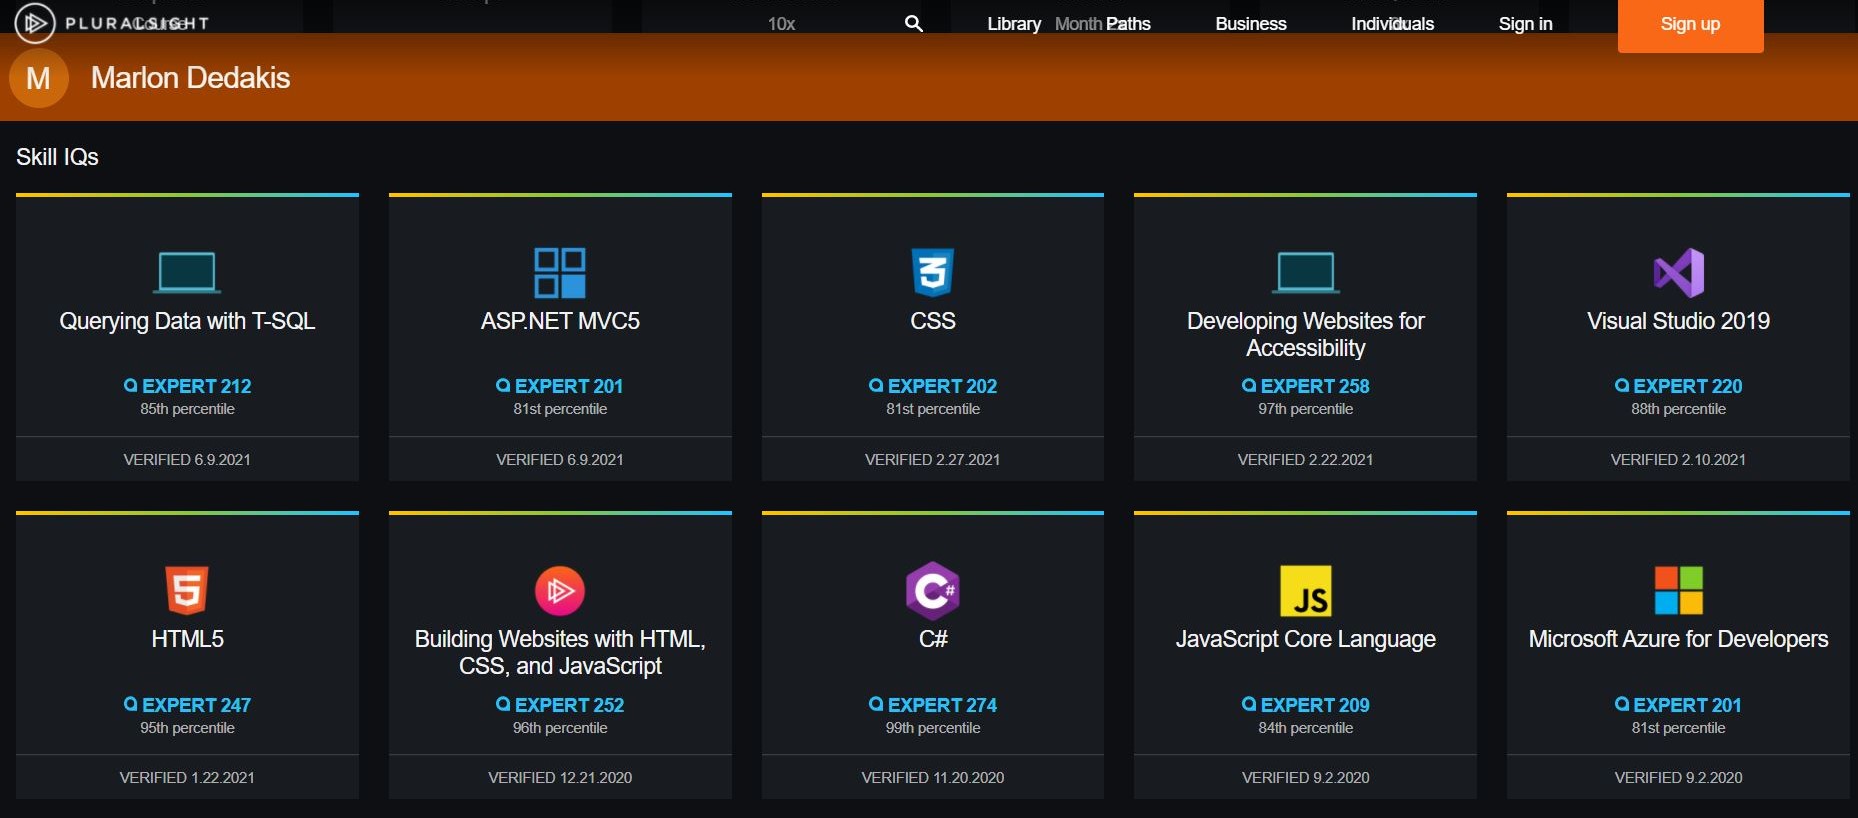Open the Querying Data with T-SQL title
Image resolution: width=1858 pixels, height=818 pixels.
click(x=187, y=321)
